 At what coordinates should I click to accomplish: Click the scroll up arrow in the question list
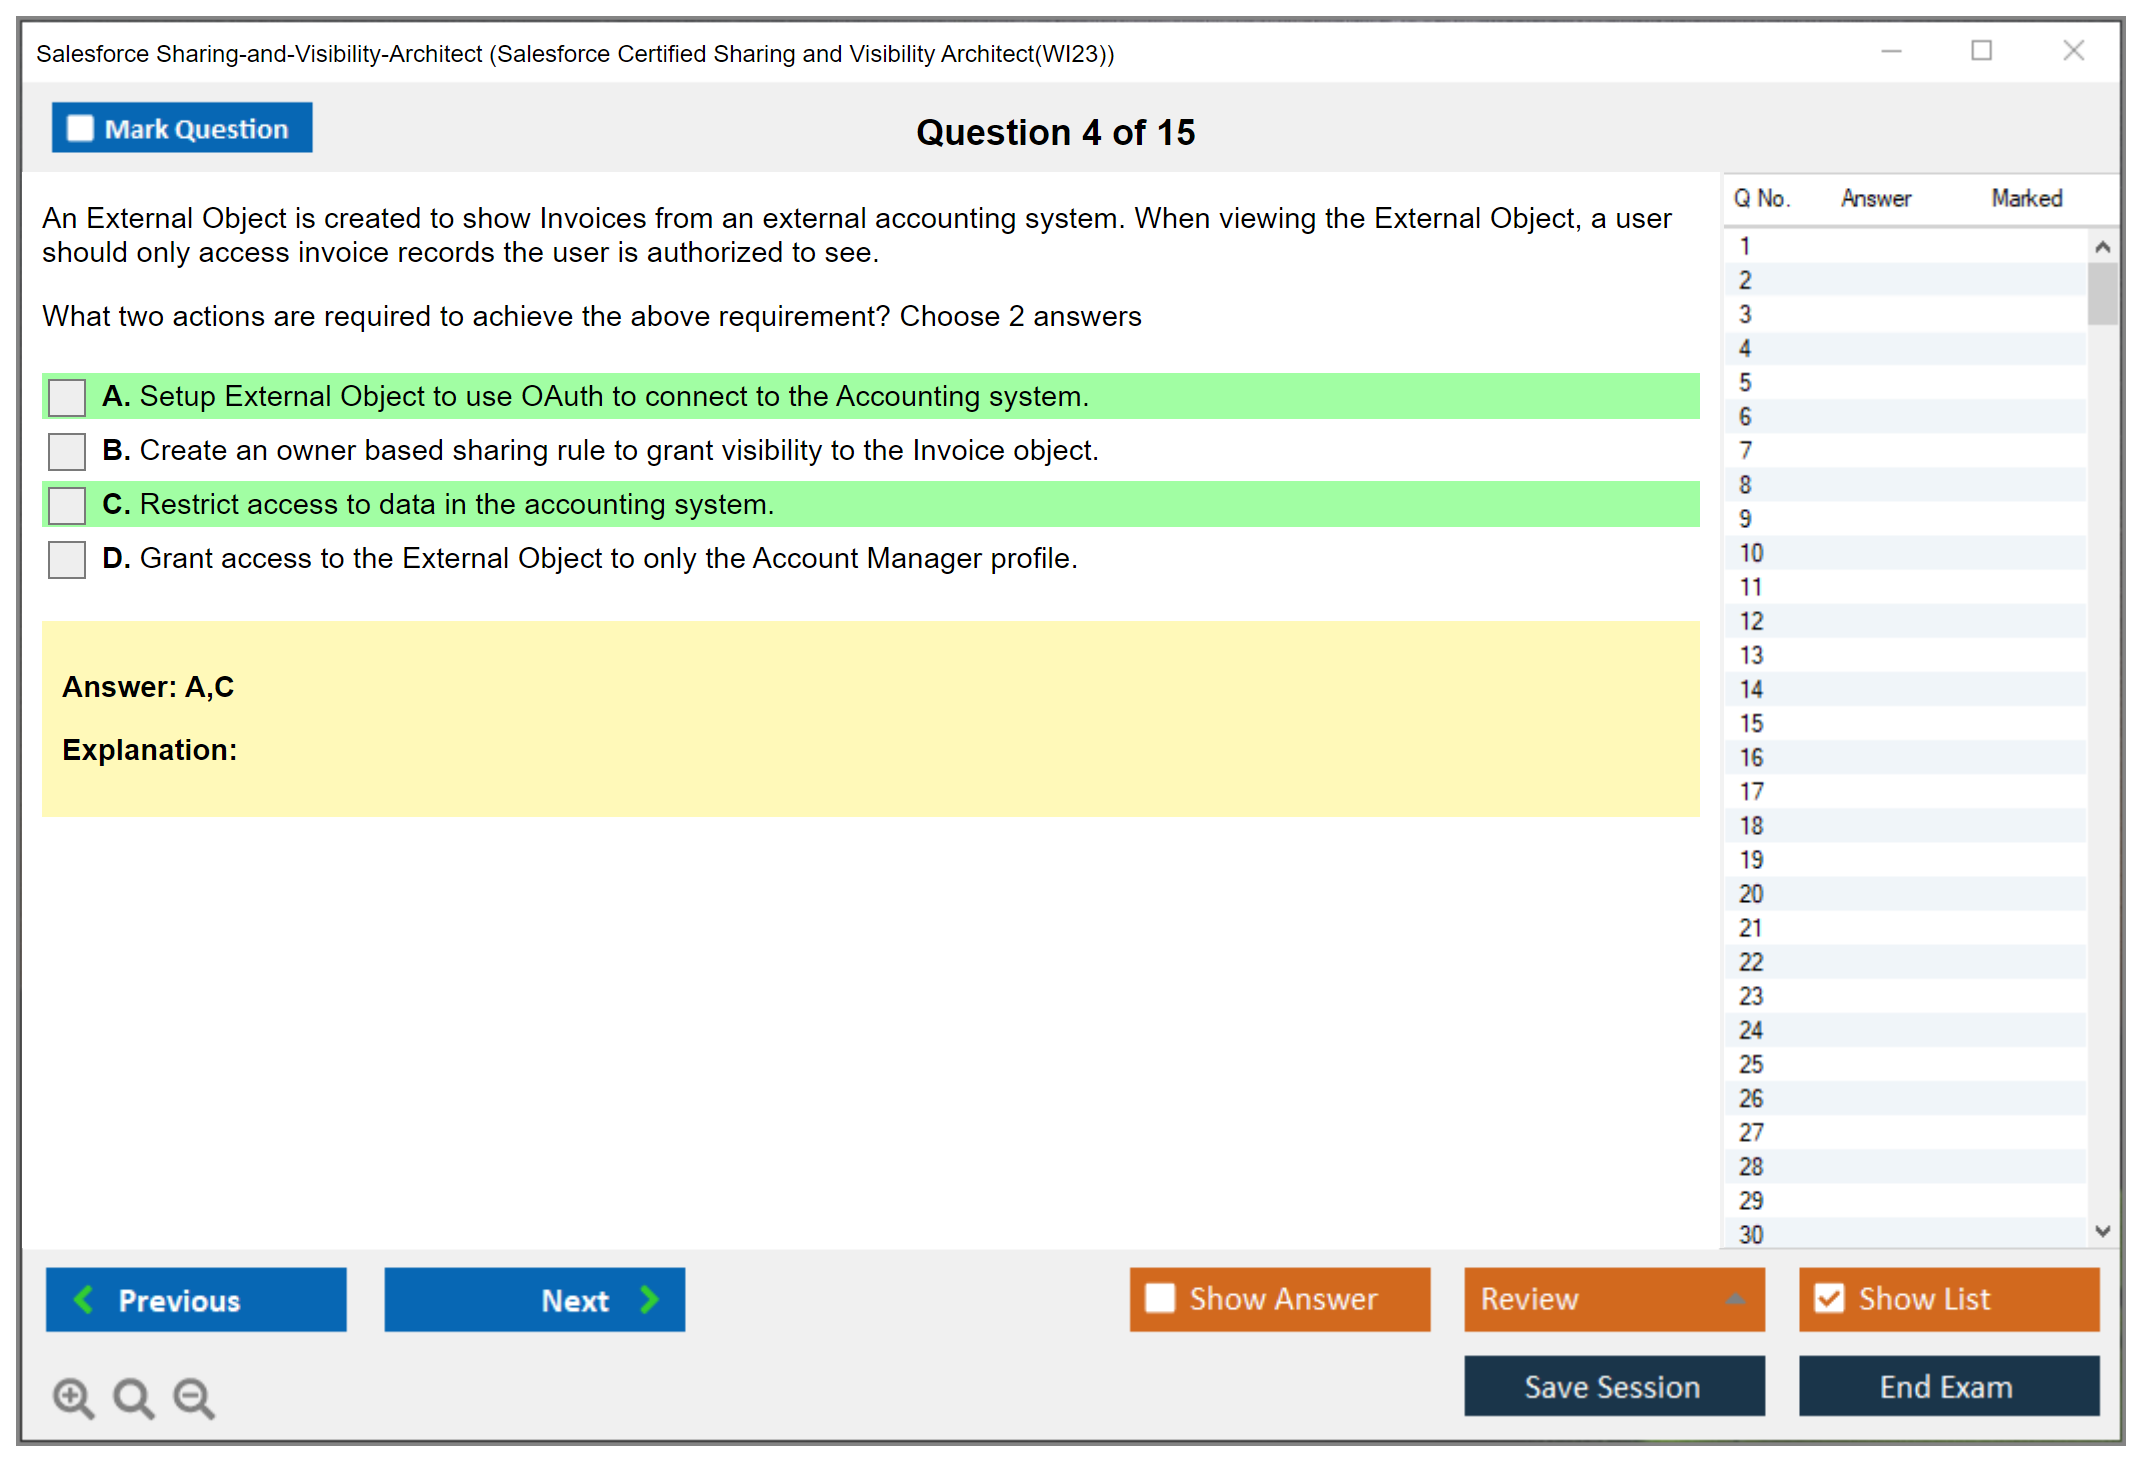click(2102, 247)
